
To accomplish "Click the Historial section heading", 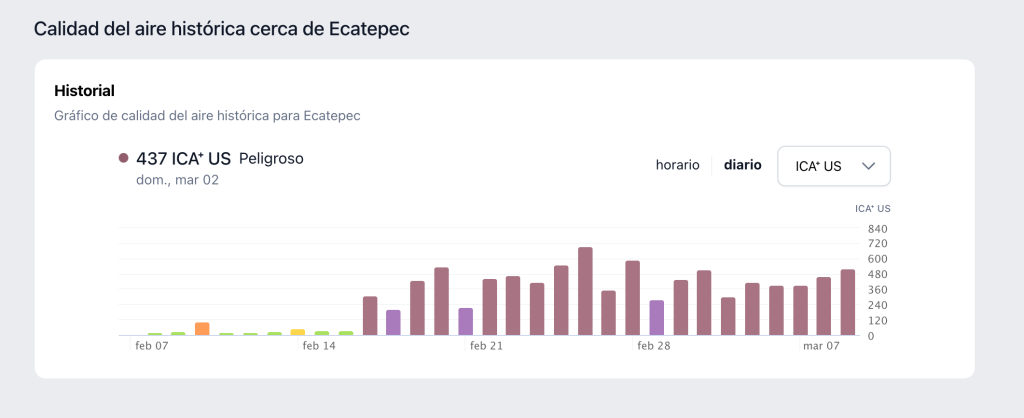I will tap(84, 90).
